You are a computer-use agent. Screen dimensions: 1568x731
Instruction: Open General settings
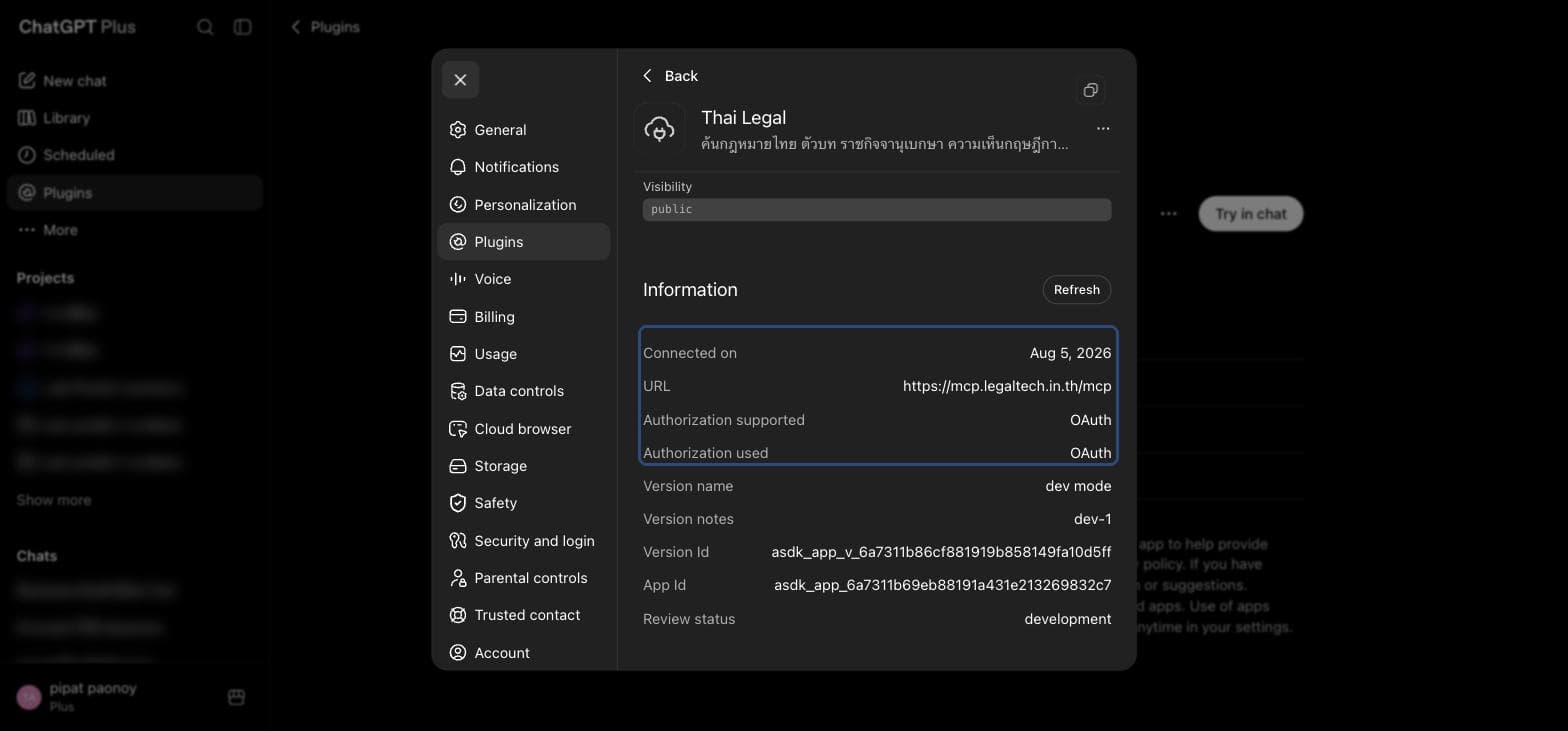(x=523, y=130)
